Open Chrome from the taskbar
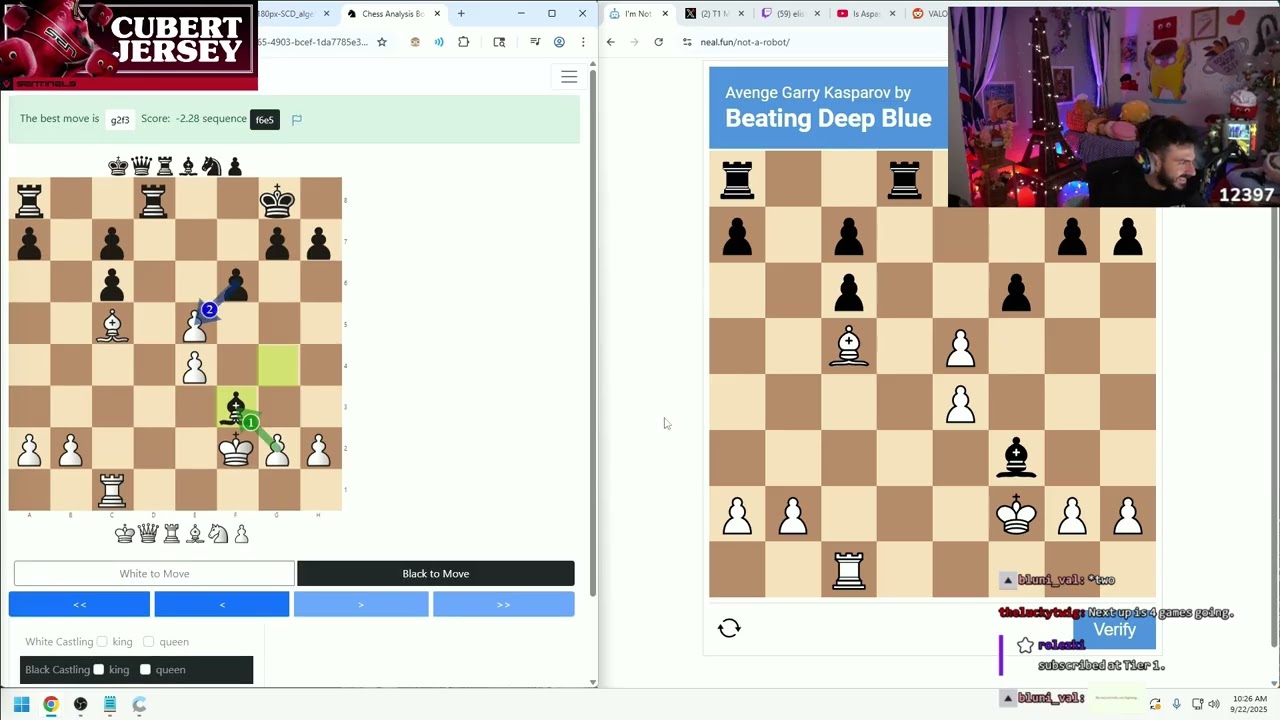 tap(51, 704)
